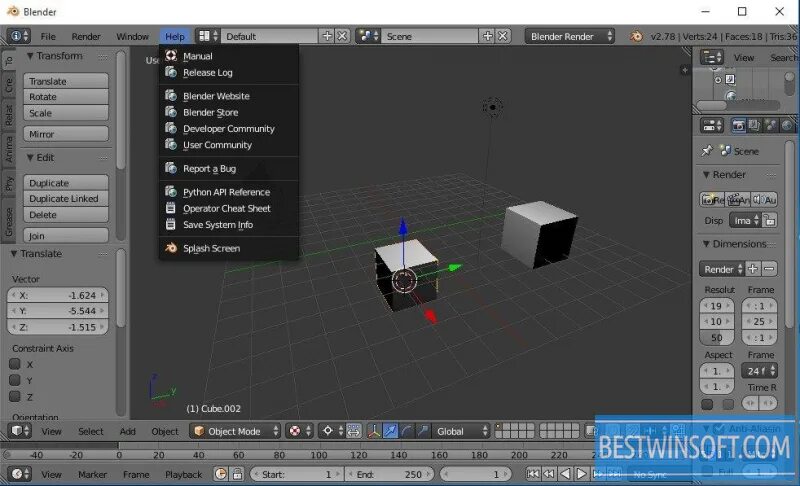The image size is (800, 486).
Task: Click the add render preset plus button
Action: point(753,269)
